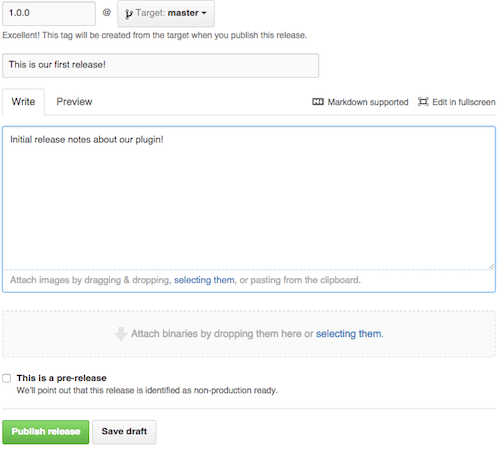The image size is (500, 451).
Task: Click the git branch icon in Target button
Action: point(129,14)
